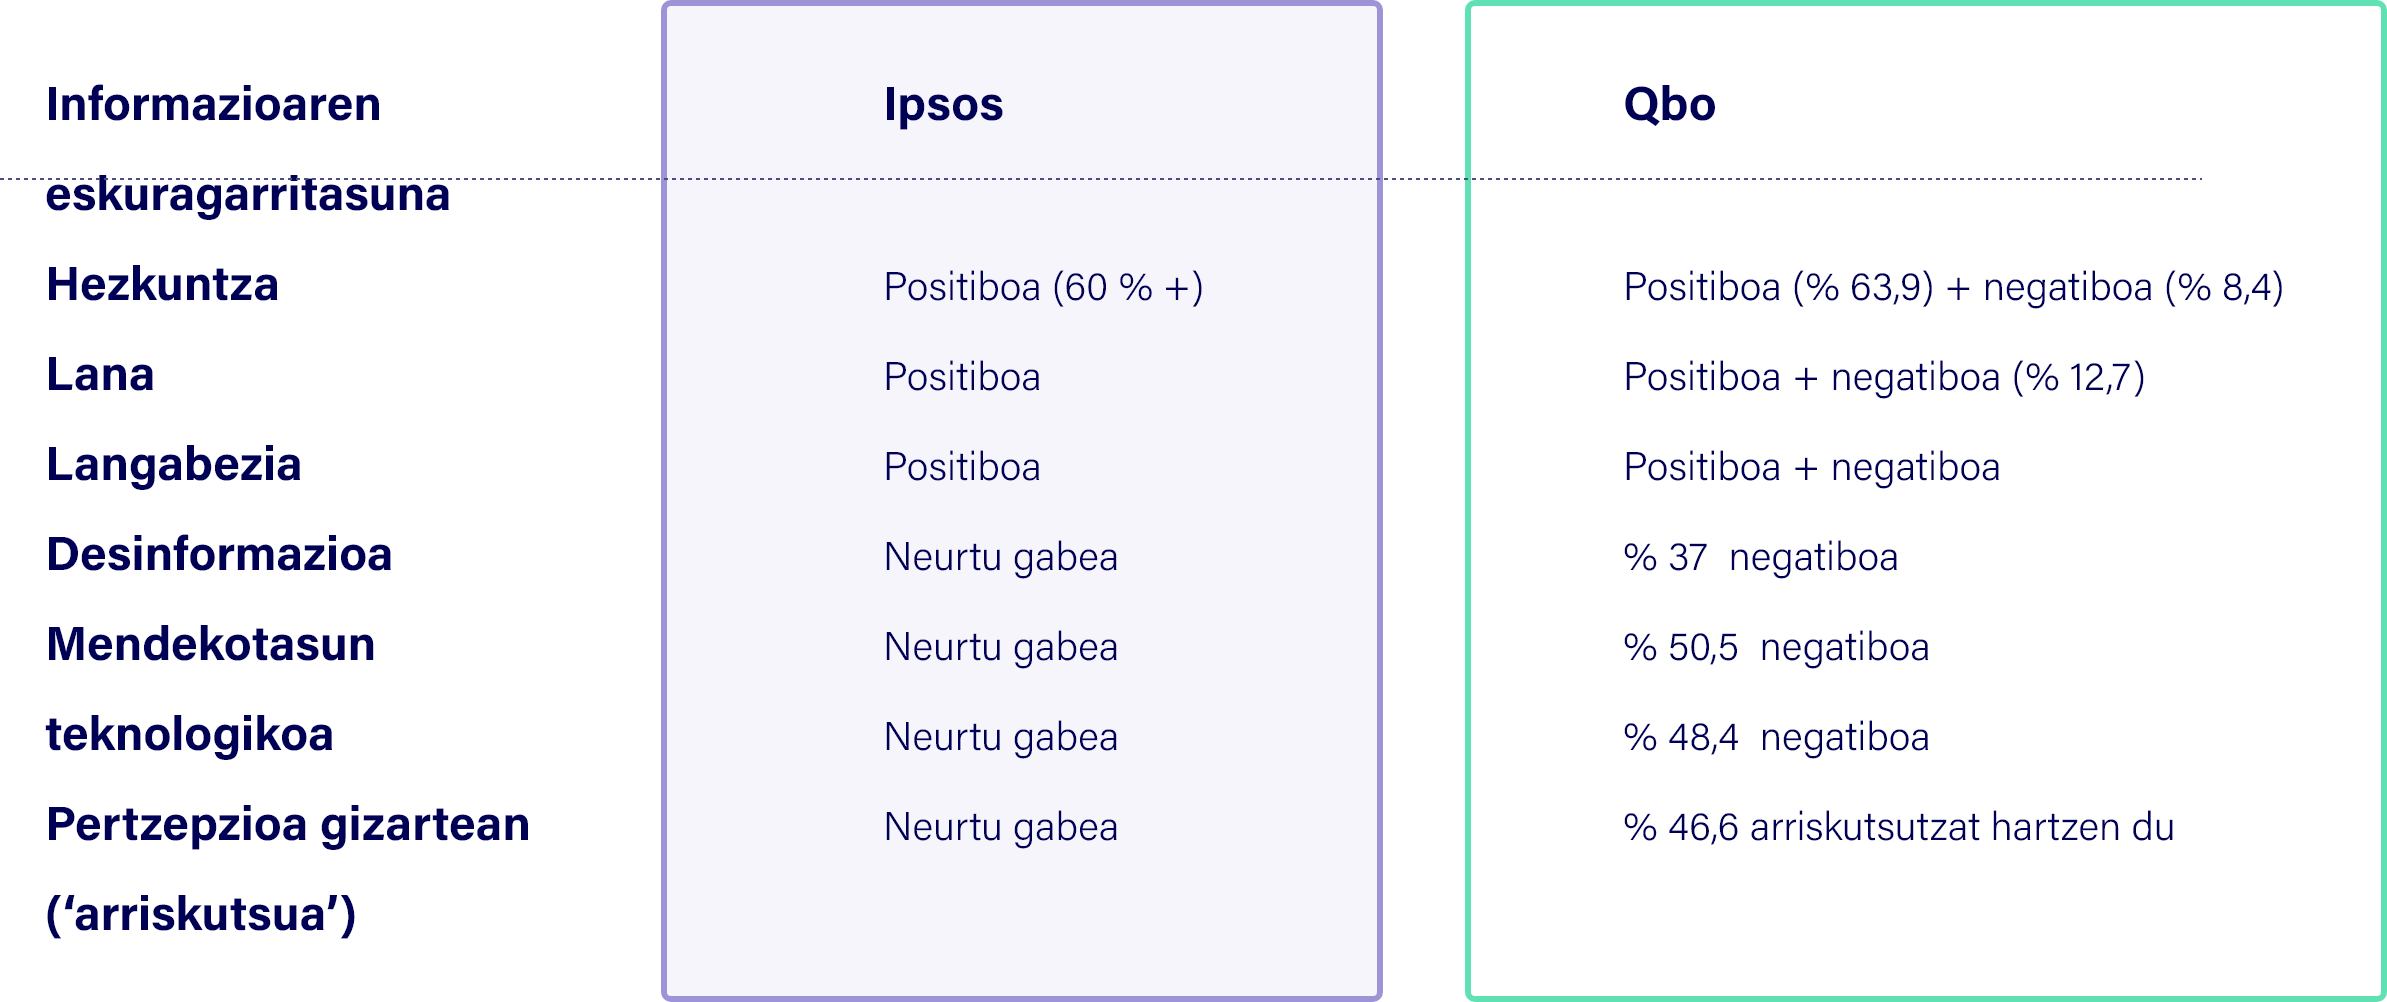The width and height of the screenshot is (2387, 1002).
Task: Click the Ipsos 'Positiboa (60 % +)' cell
Action: pos(1043,288)
